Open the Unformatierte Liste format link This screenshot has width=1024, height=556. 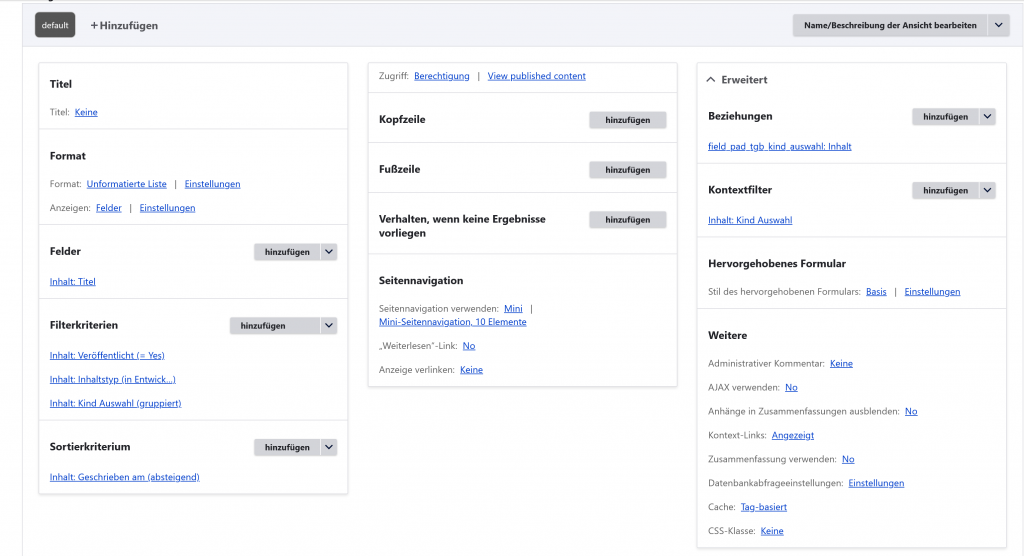126,184
